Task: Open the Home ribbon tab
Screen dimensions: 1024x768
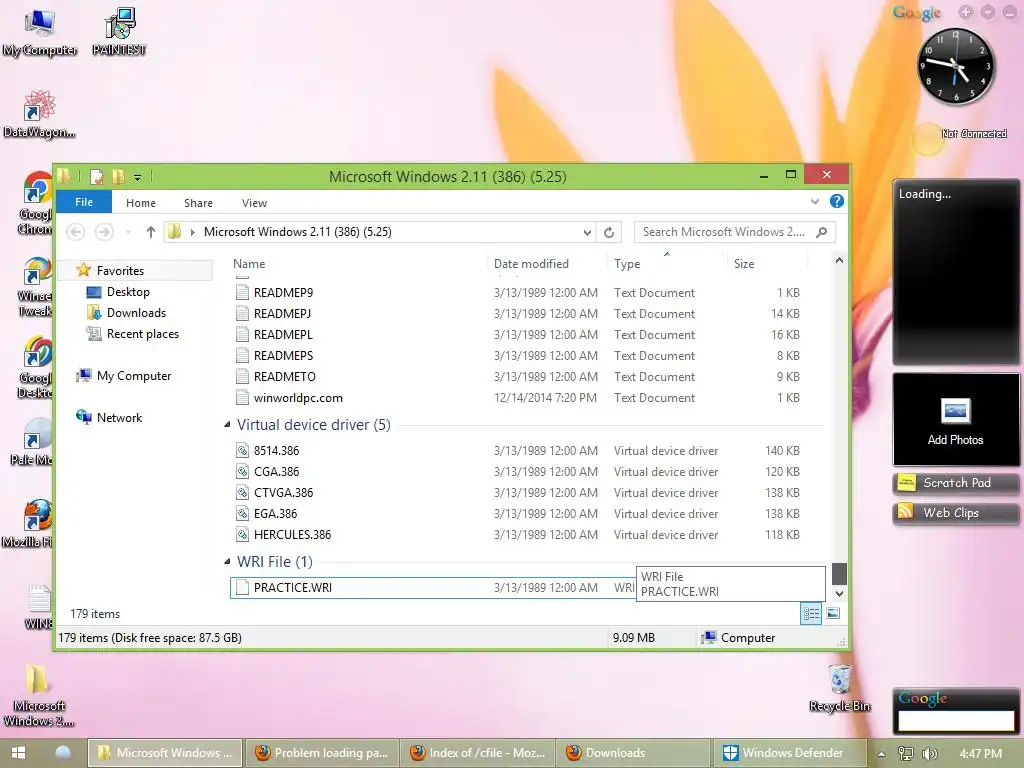Action: pos(140,203)
